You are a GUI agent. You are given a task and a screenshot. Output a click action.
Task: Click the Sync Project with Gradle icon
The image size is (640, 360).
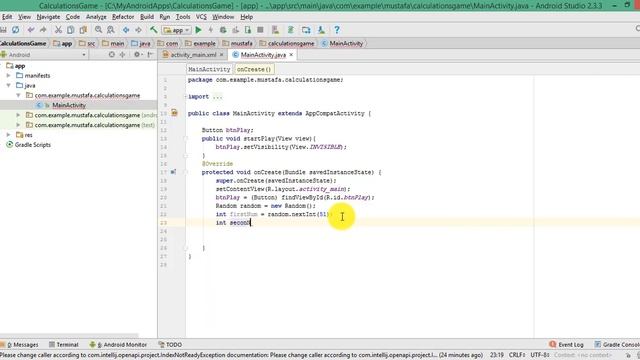click(x=291, y=30)
